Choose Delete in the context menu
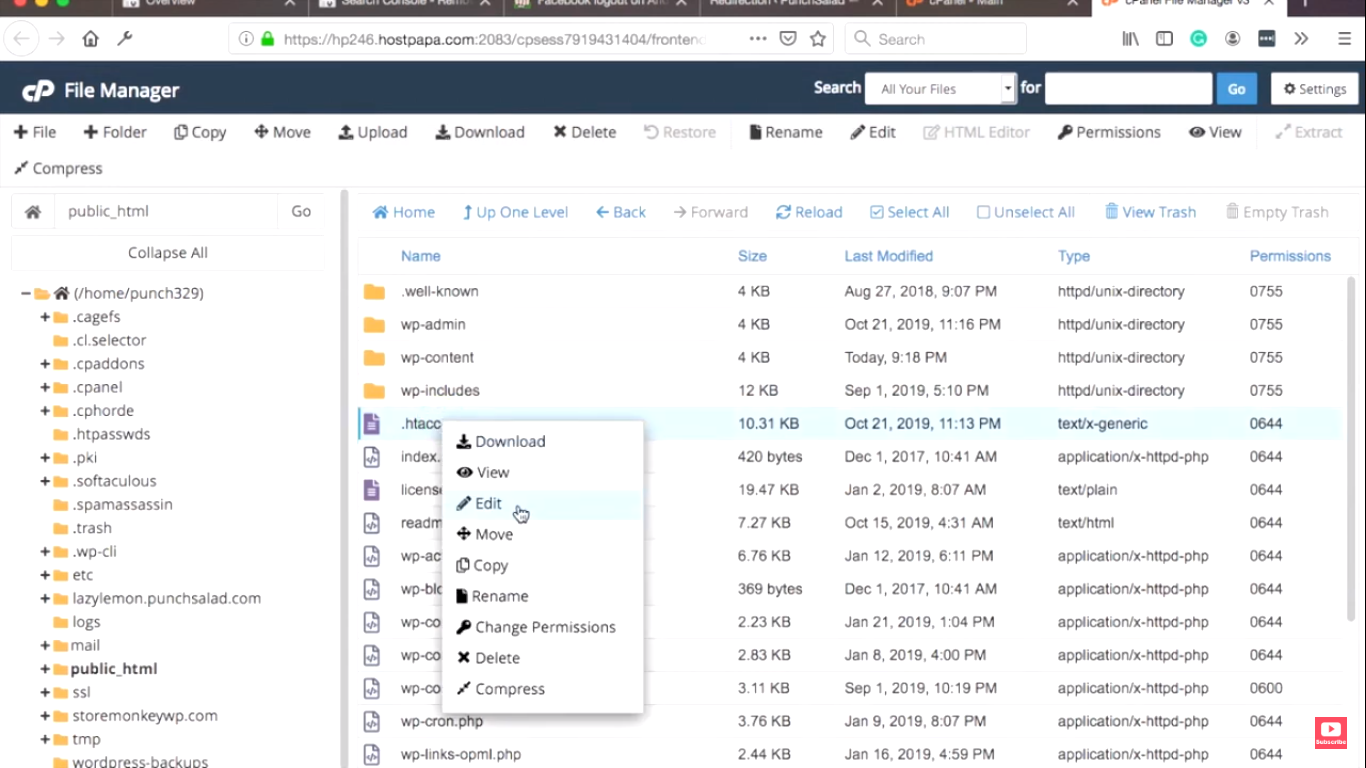Image resolution: width=1366 pixels, height=768 pixels. coord(542,659)
